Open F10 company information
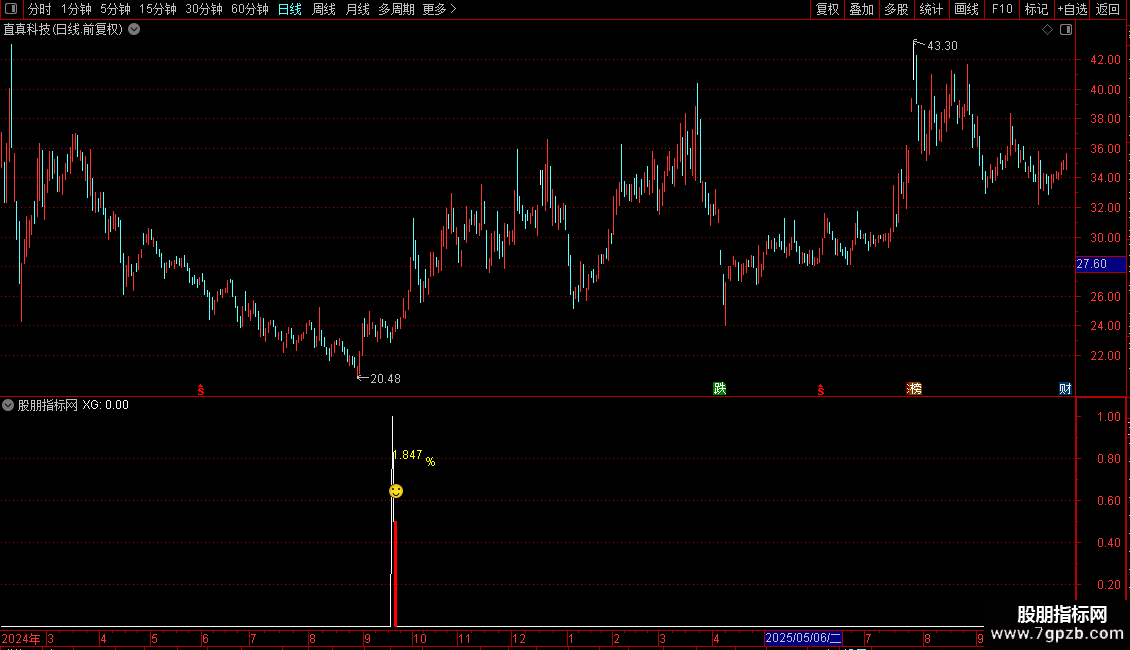This screenshot has width=1130, height=650. [1002, 9]
